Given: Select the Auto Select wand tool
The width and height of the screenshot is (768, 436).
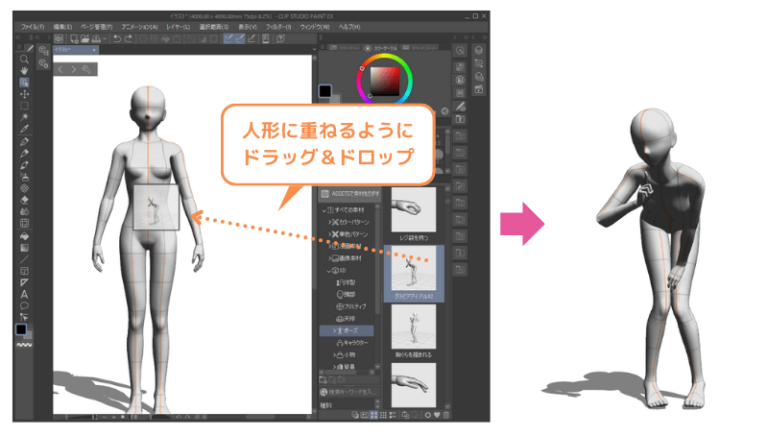Looking at the screenshot, I should click(25, 118).
